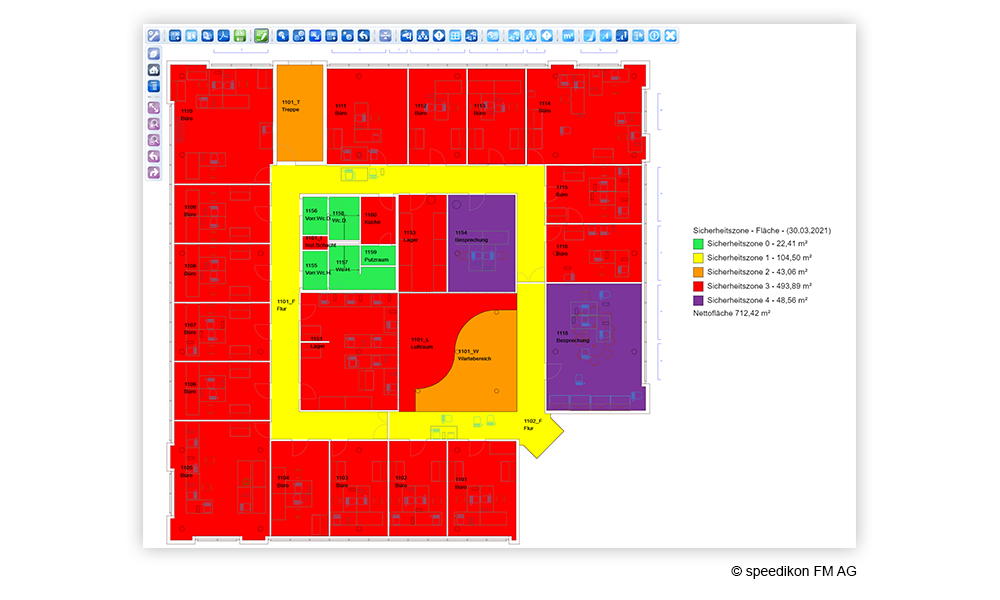Select the green 1159 Putzraum room
Screen dimensions: 1000x600
[x=378, y=256]
